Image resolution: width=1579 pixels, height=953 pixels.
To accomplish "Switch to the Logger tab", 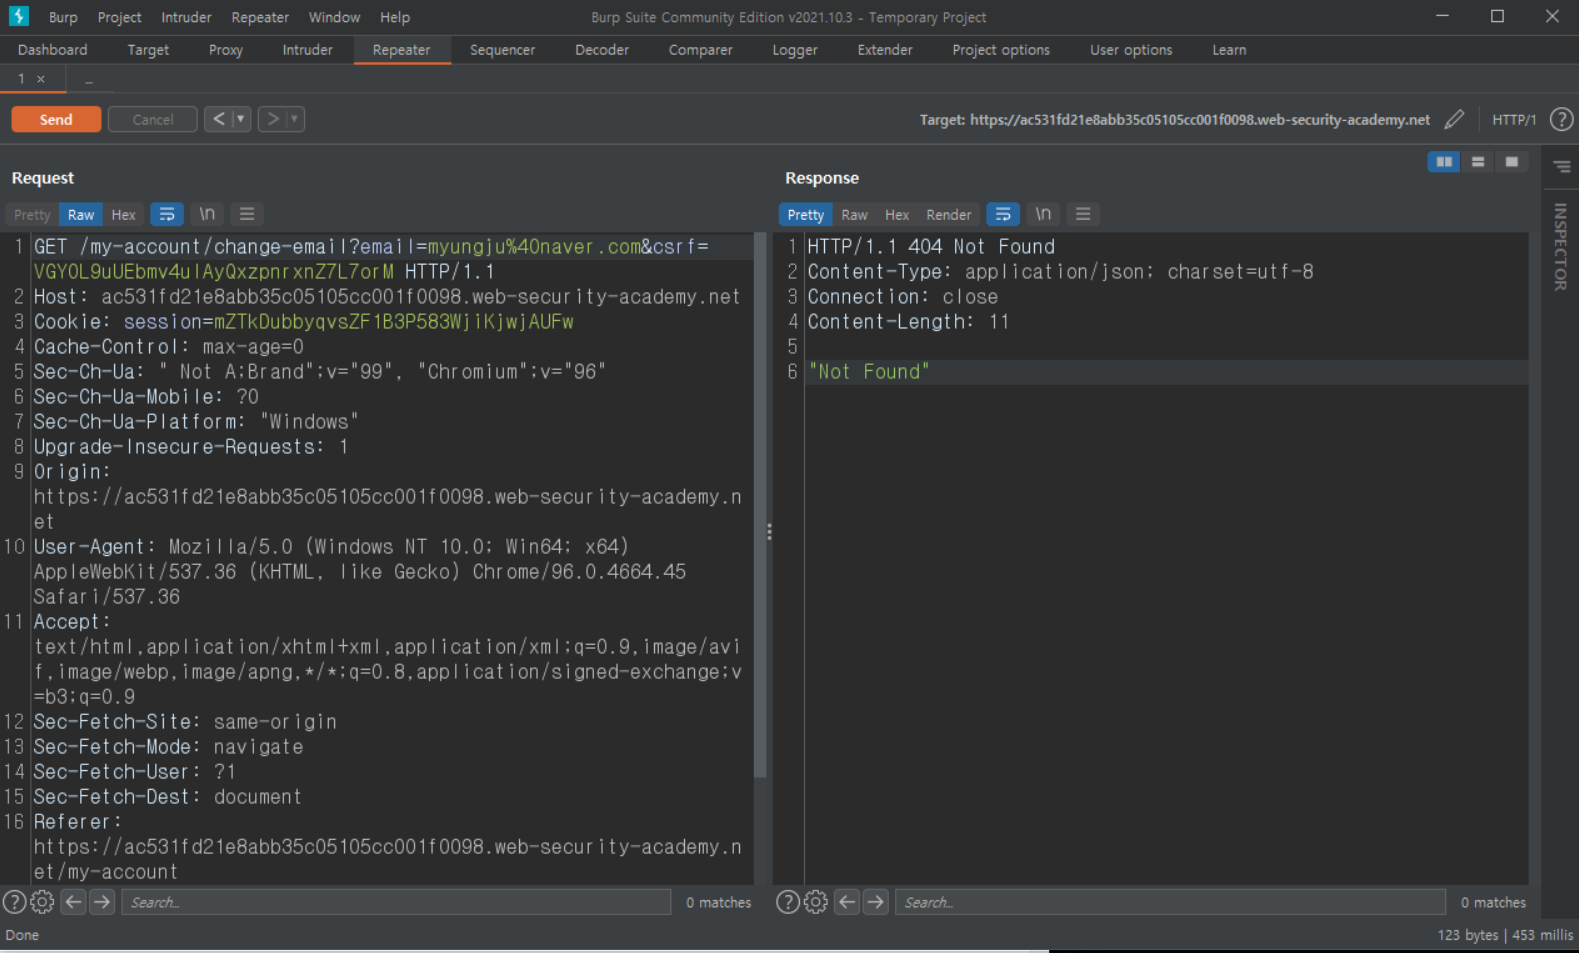I will coord(795,50).
